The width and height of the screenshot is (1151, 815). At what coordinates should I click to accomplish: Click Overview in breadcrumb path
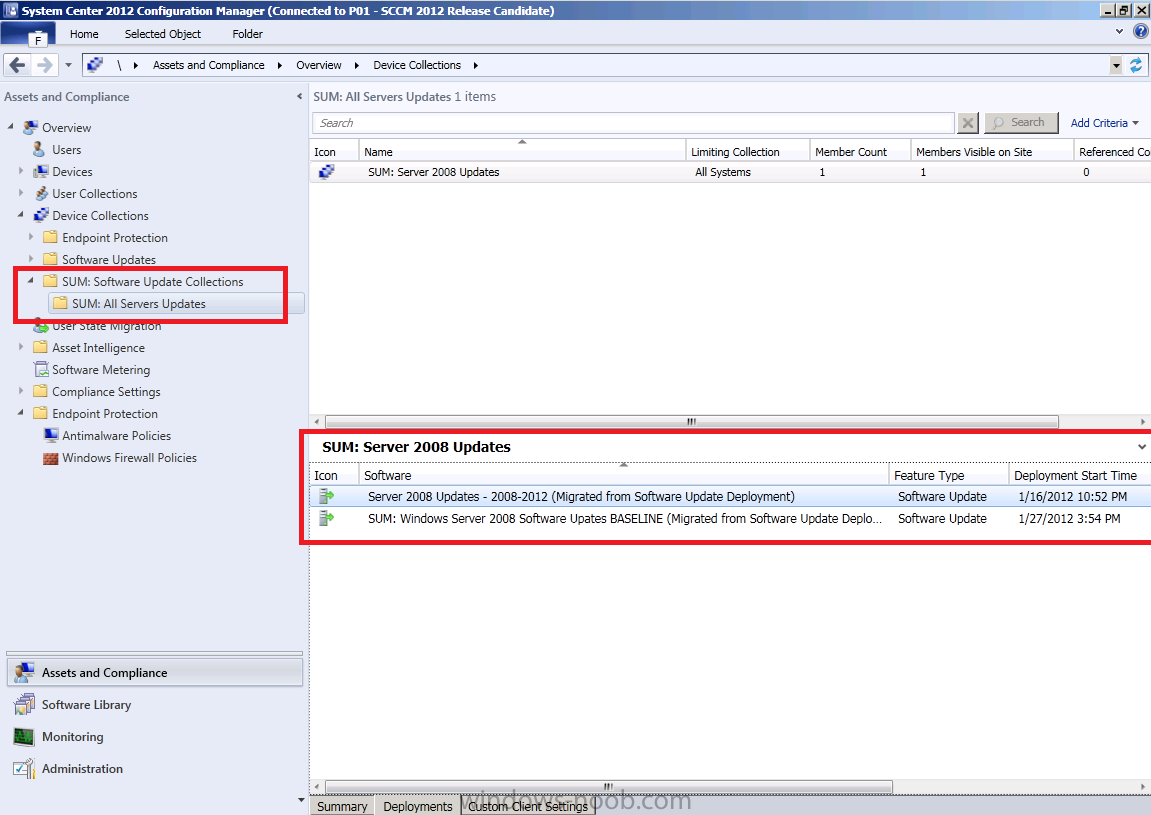pos(319,65)
